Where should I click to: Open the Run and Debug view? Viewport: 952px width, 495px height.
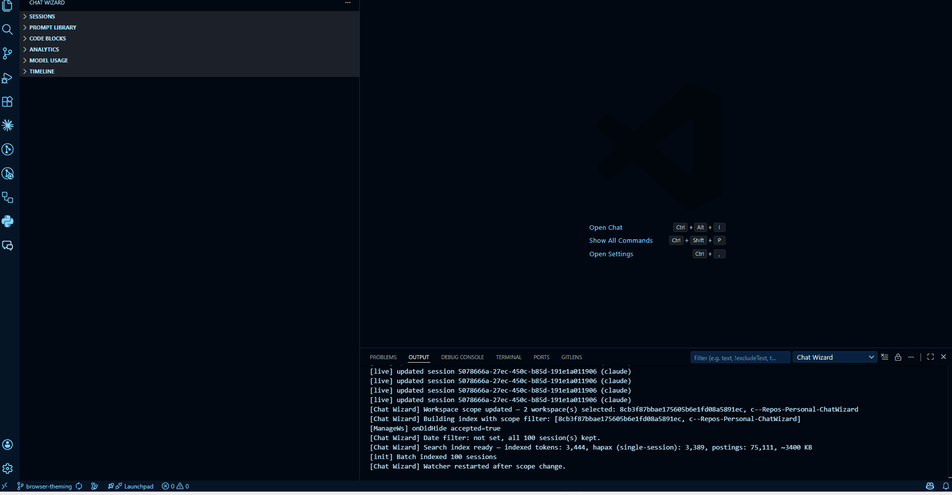point(7,78)
